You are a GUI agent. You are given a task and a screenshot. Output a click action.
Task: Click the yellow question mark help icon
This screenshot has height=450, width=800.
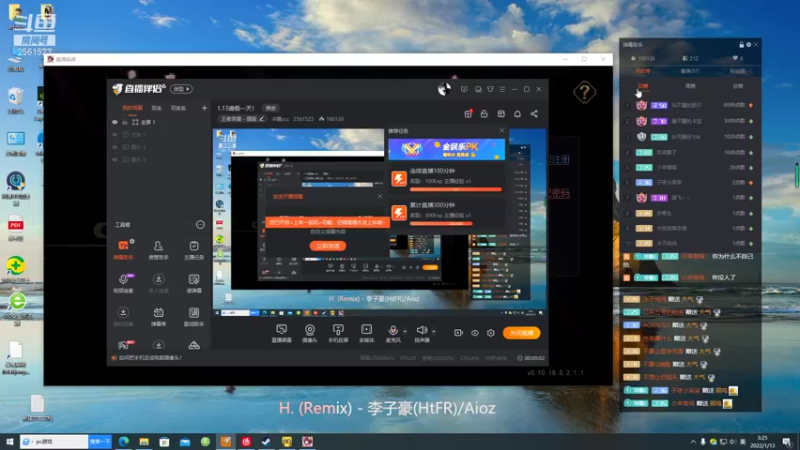click(585, 92)
